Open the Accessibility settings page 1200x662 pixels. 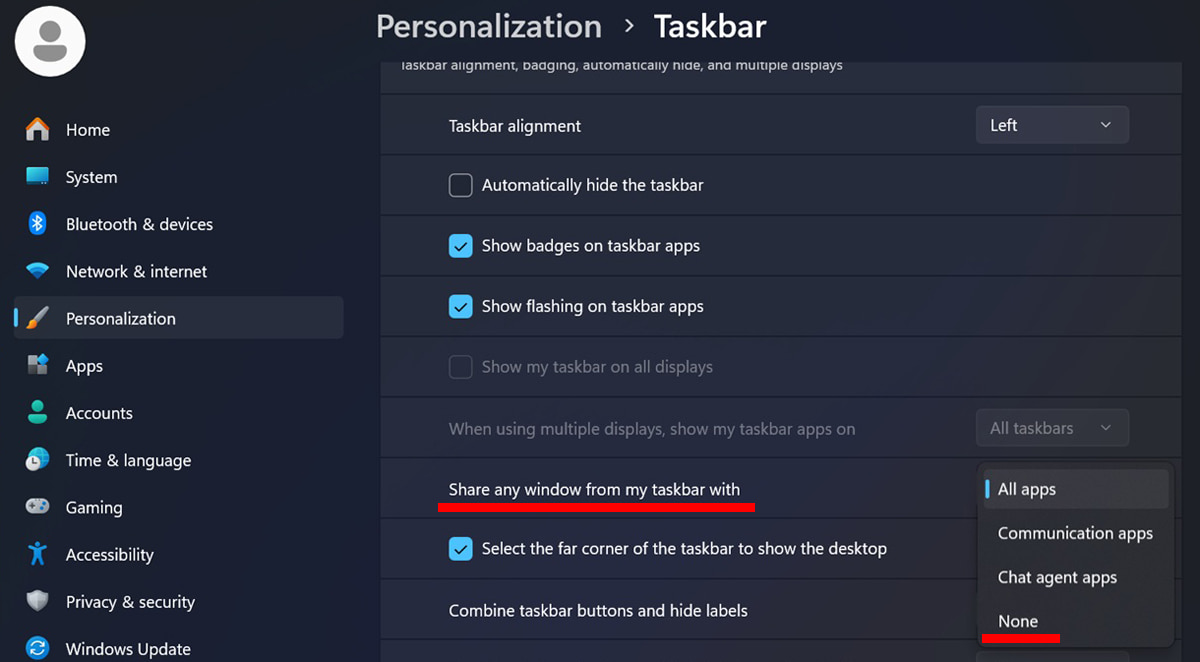click(x=109, y=555)
